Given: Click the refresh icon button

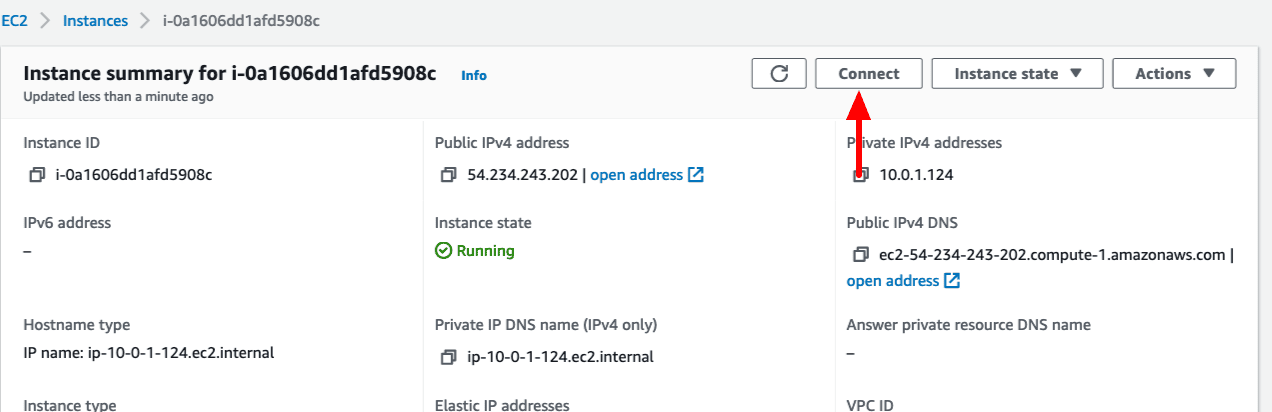Looking at the screenshot, I should [x=779, y=73].
